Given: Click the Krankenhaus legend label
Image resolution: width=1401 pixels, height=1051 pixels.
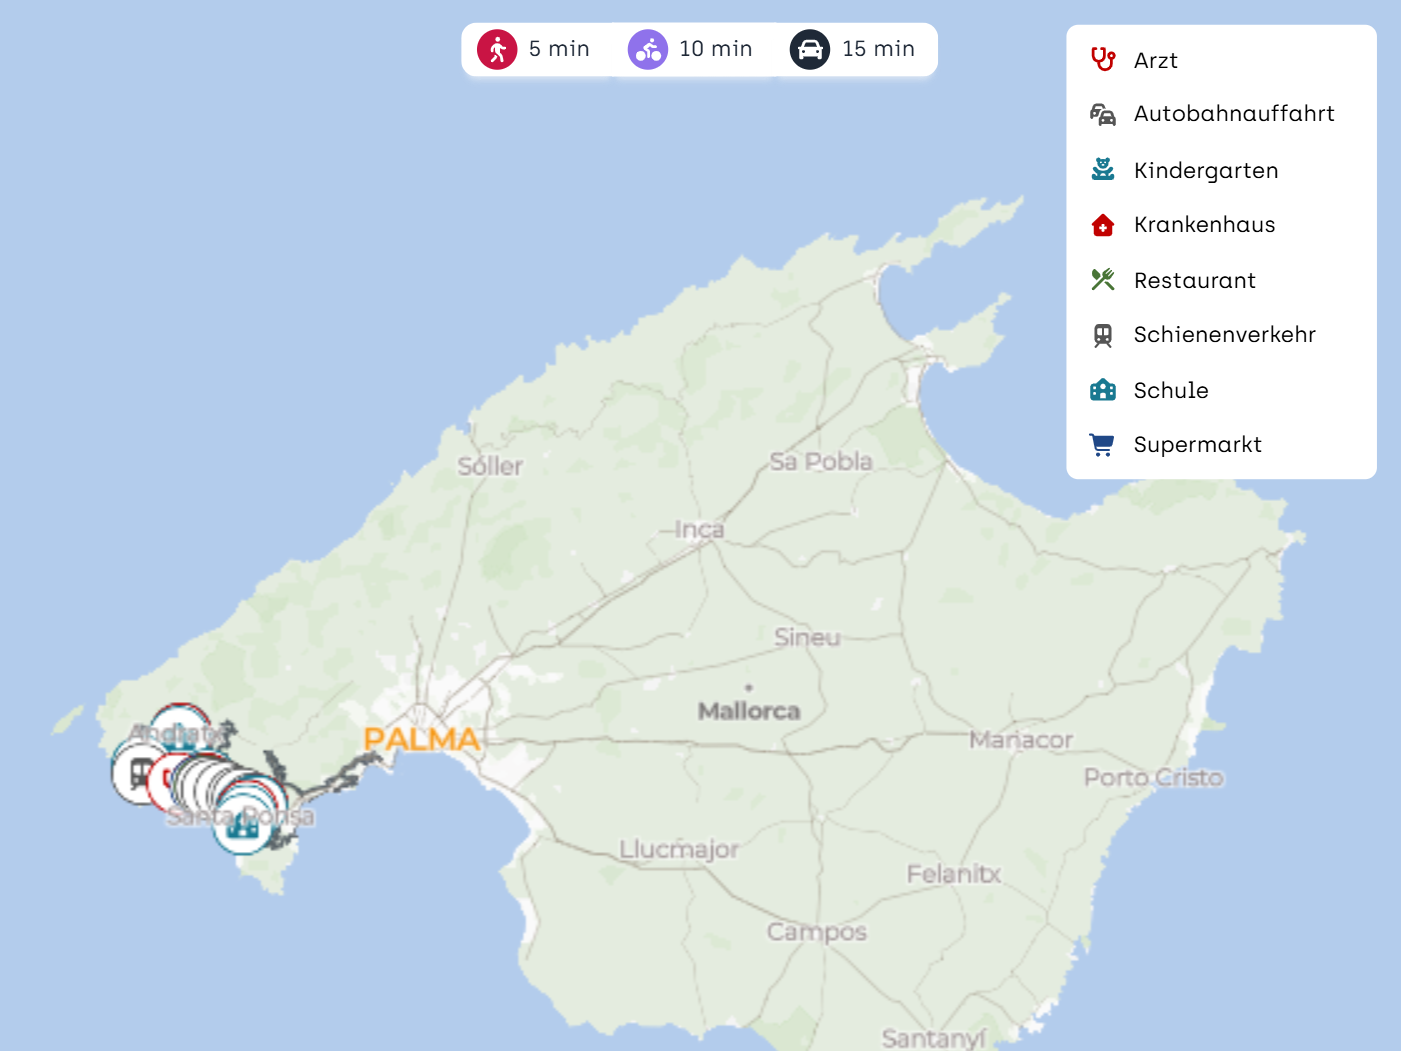Looking at the screenshot, I should (1204, 225).
